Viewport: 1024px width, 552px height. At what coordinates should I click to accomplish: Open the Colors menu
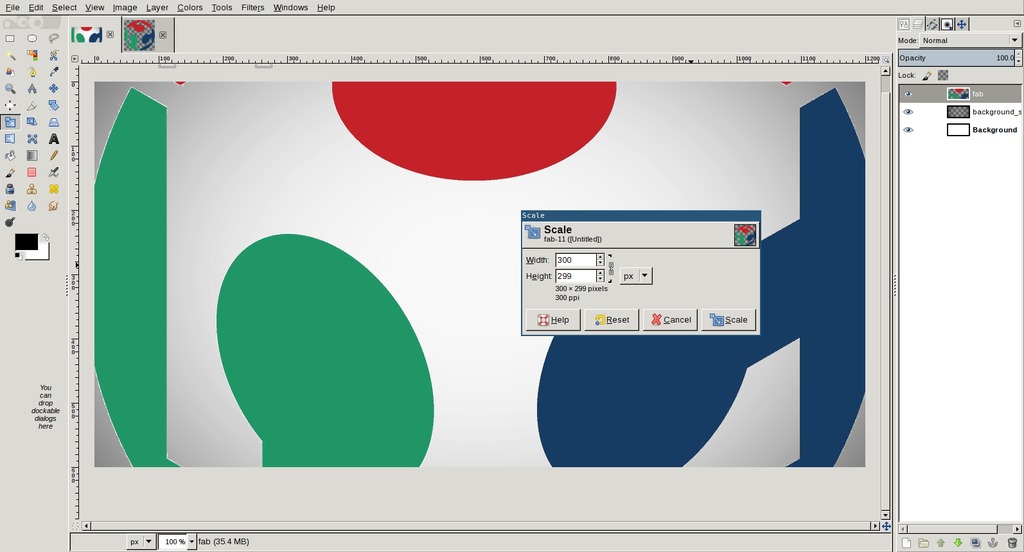pyautogui.click(x=190, y=7)
